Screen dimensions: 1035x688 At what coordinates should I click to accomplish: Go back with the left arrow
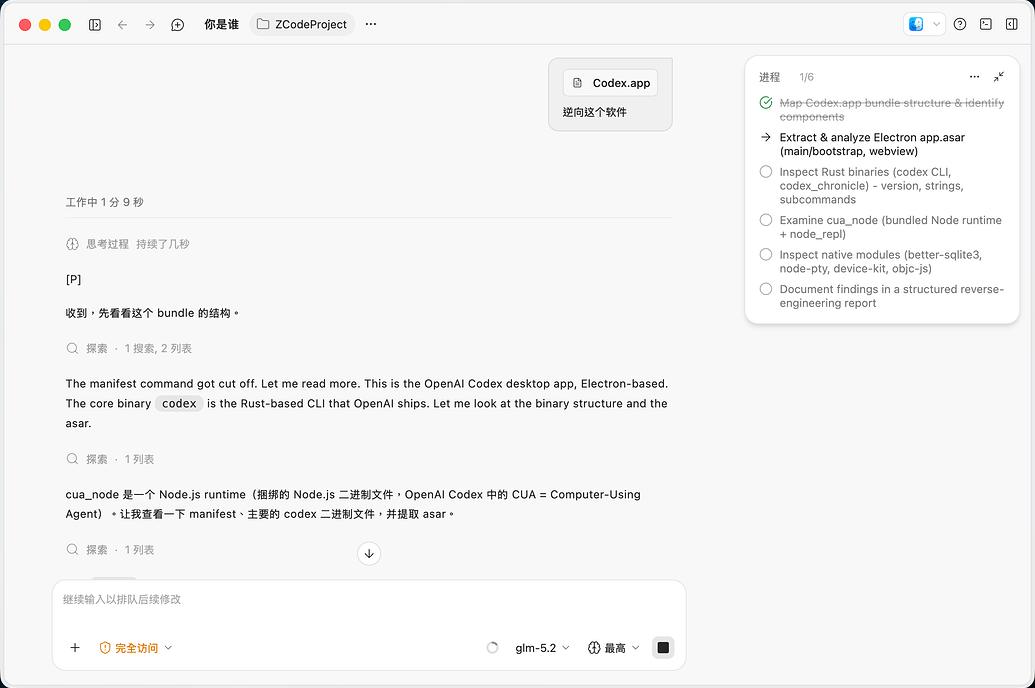point(123,24)
